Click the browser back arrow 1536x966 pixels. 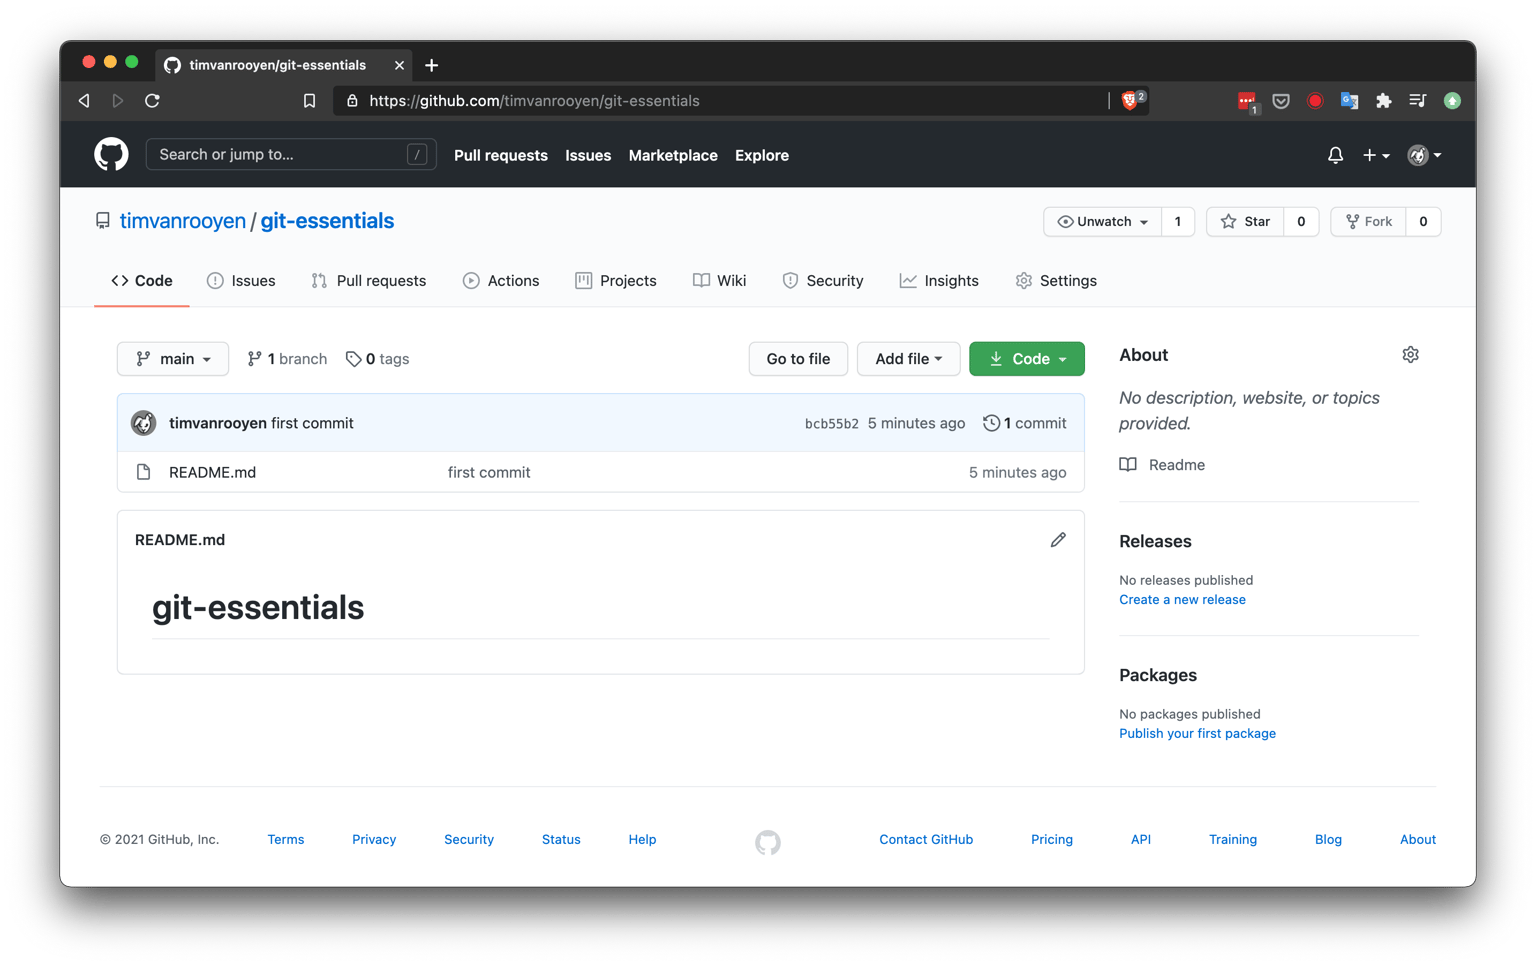[x=85, y=101]
